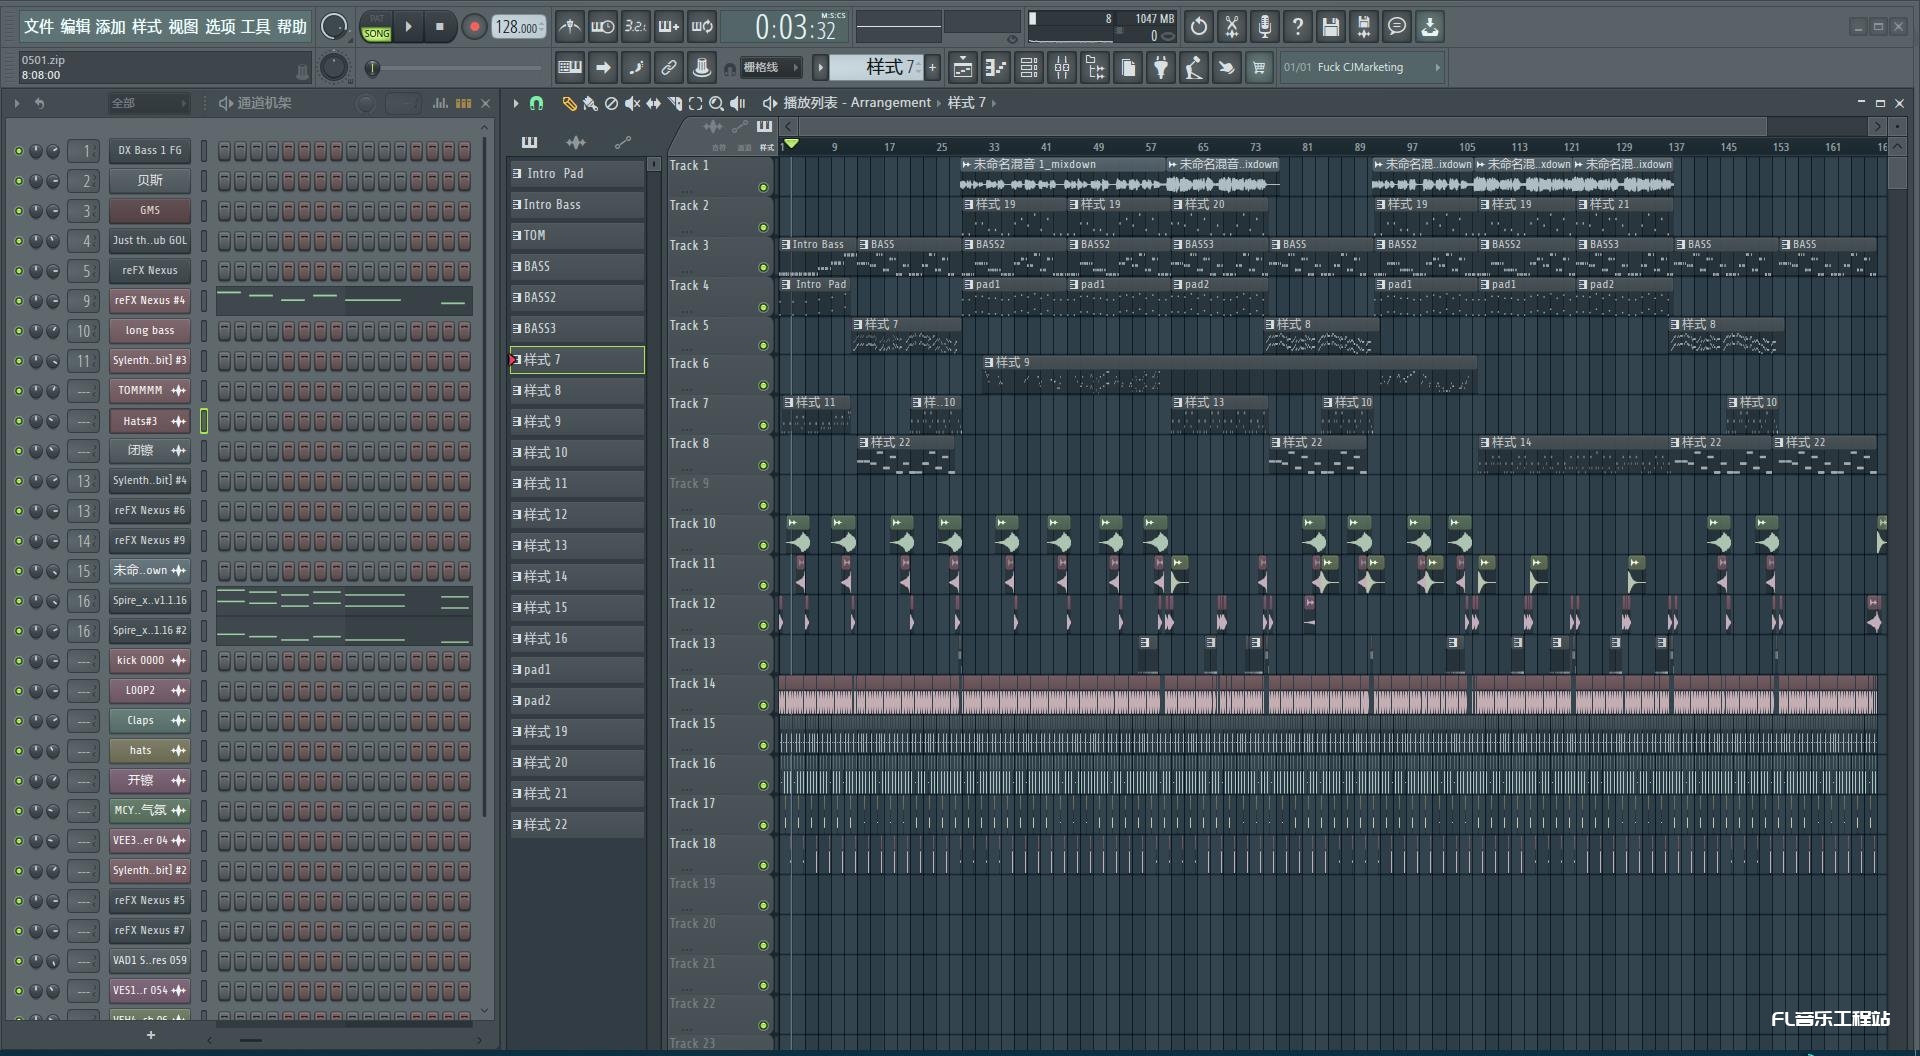Select the reFX Nexus #4 channel button

pyautogui.click(x=149, y=300)
